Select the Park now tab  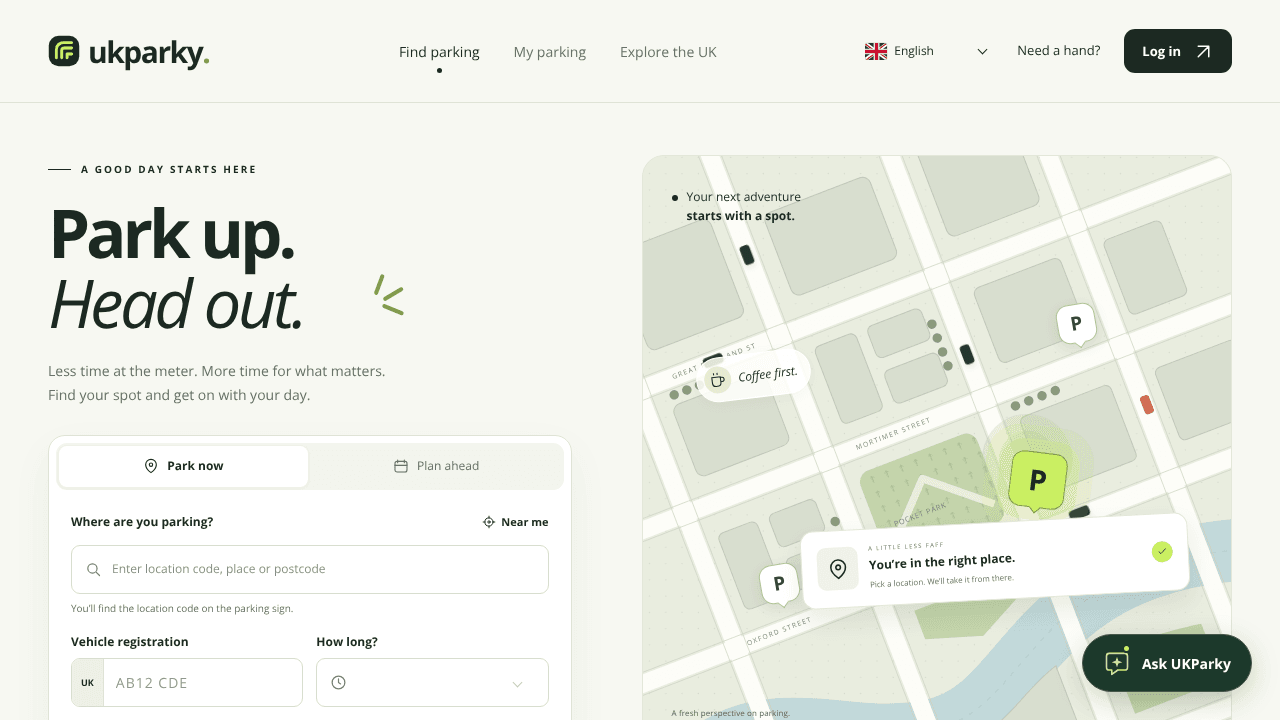[x=184, y=466]
